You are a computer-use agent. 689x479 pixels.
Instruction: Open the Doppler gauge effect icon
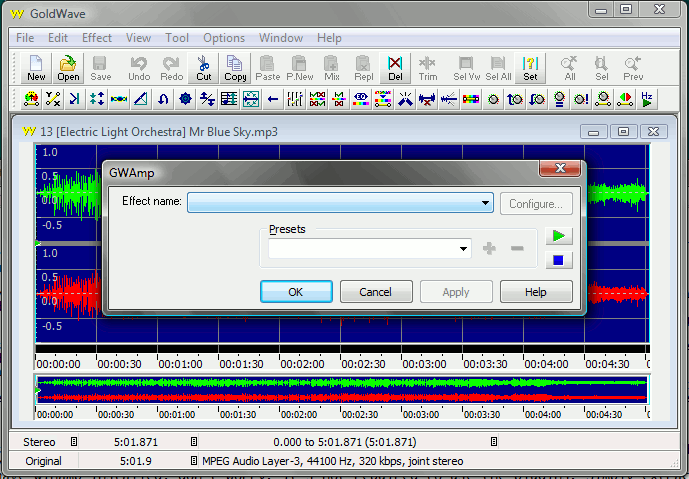coord(31,99)
